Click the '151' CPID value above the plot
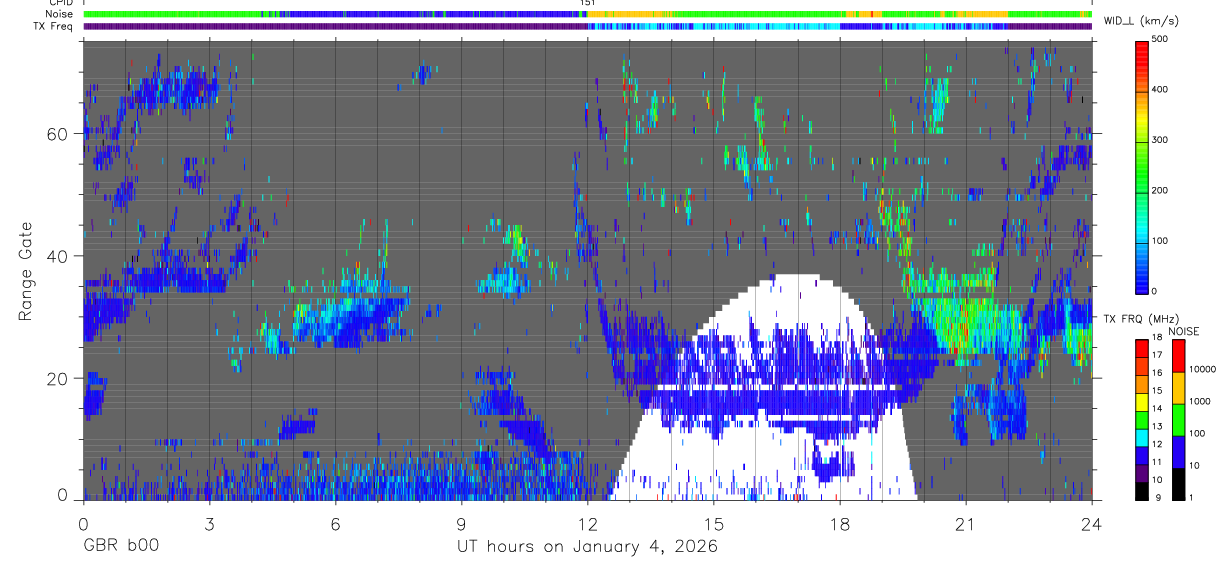Viewport: 1228px width, 567px height. click(588, 4)
